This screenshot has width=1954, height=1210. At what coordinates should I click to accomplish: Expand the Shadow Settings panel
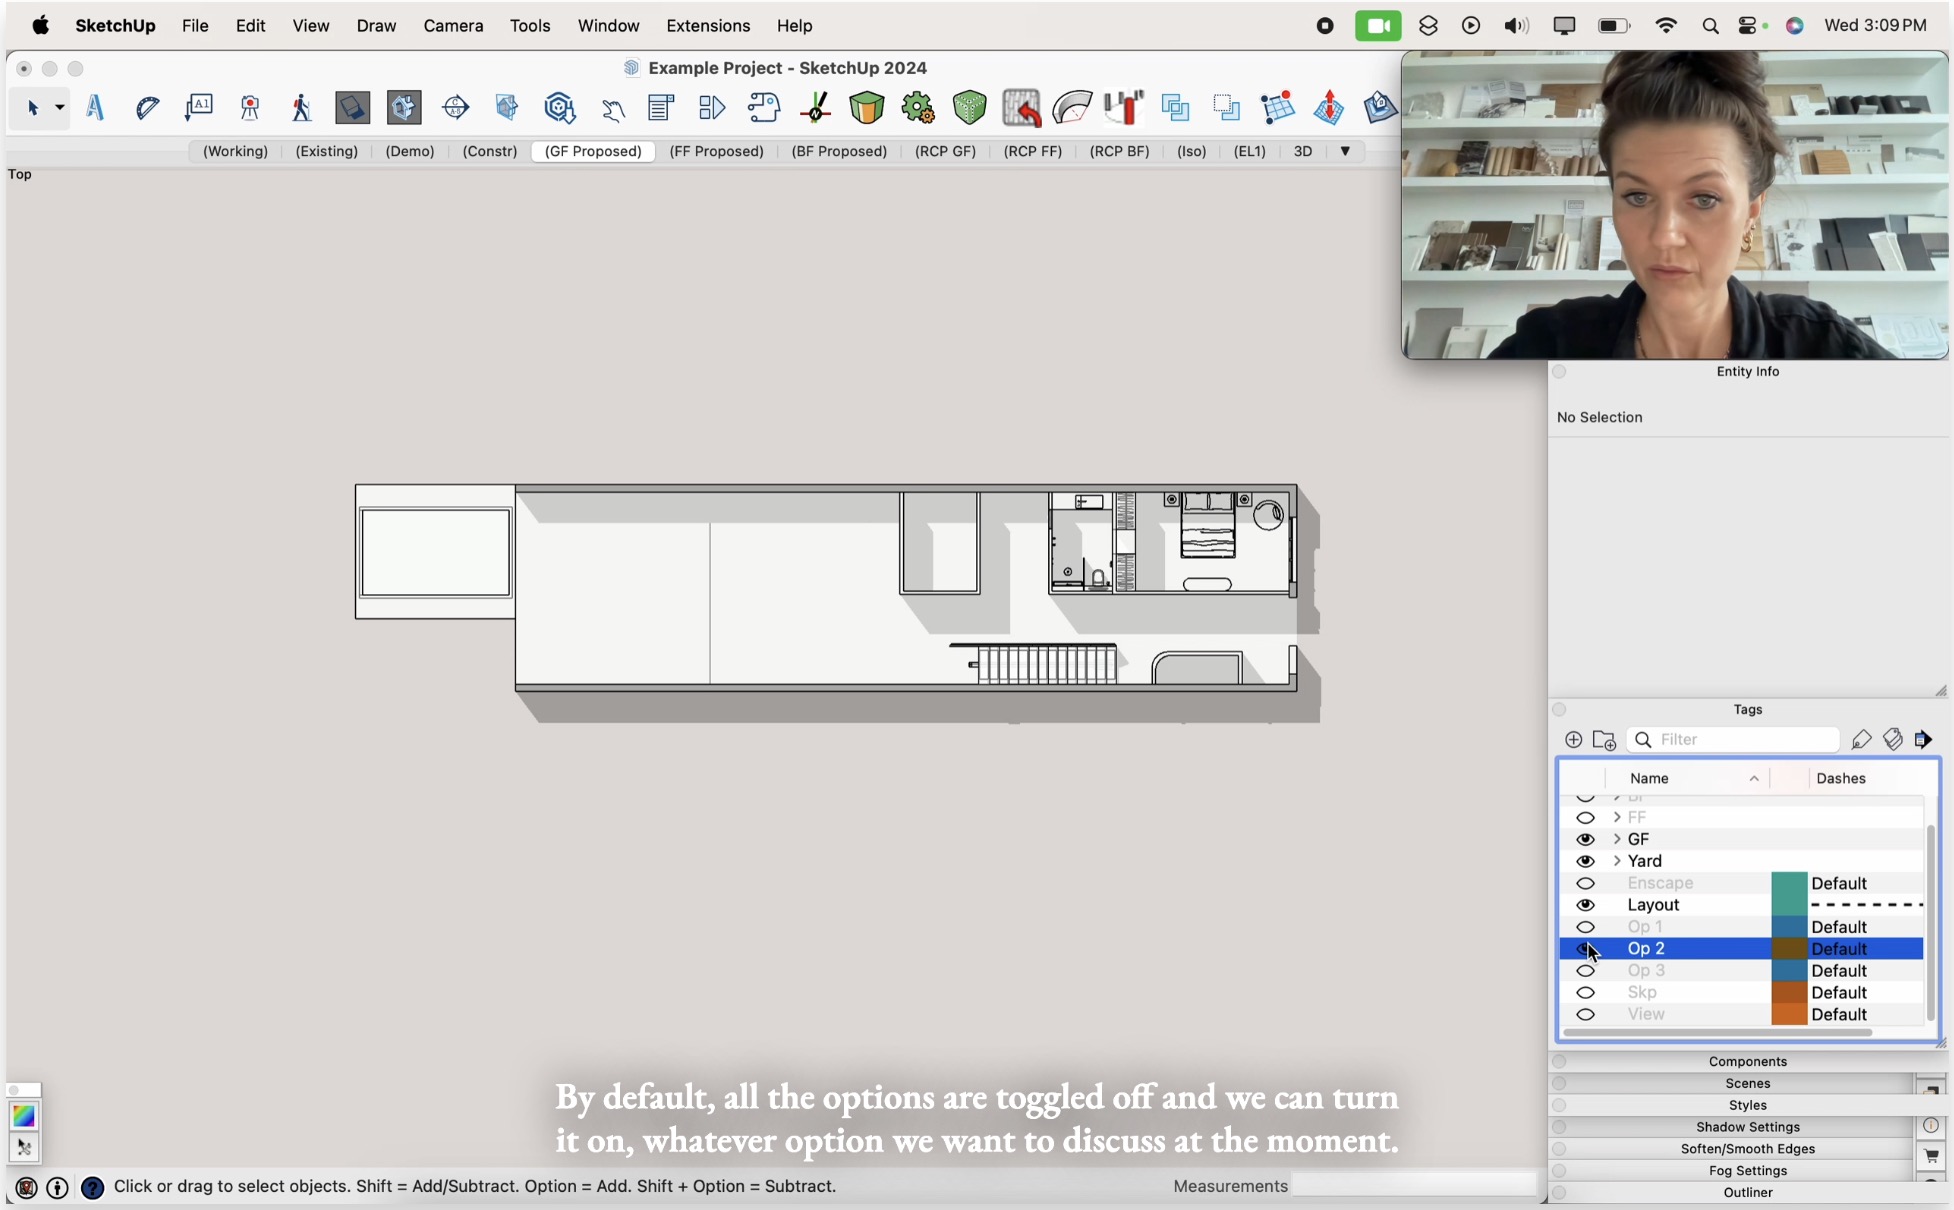pyautogui.click(x=1747, y=1127)
